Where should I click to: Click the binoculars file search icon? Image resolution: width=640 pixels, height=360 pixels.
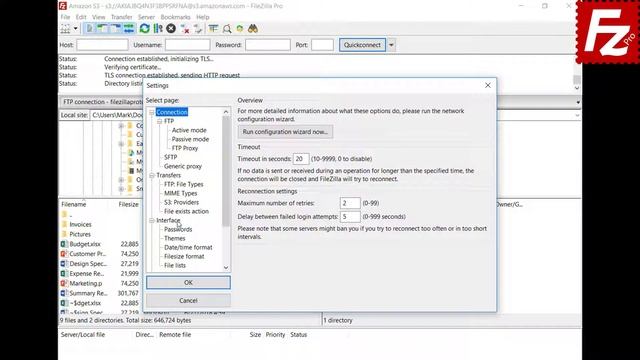pos(253,29)
